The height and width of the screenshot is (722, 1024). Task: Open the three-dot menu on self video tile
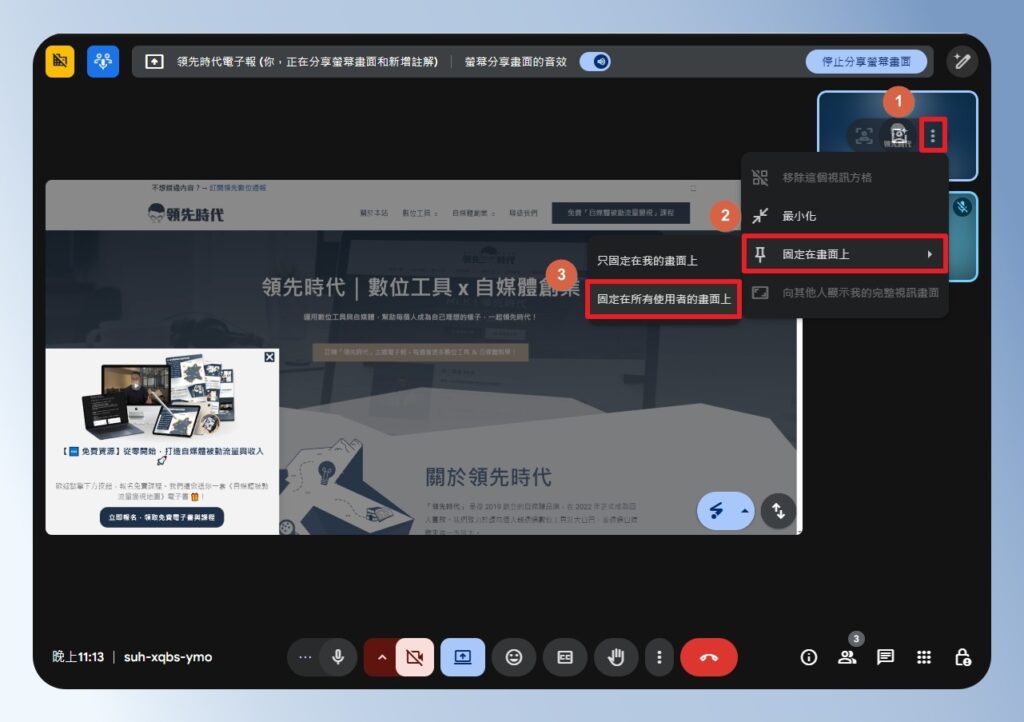tap(933, 136)
